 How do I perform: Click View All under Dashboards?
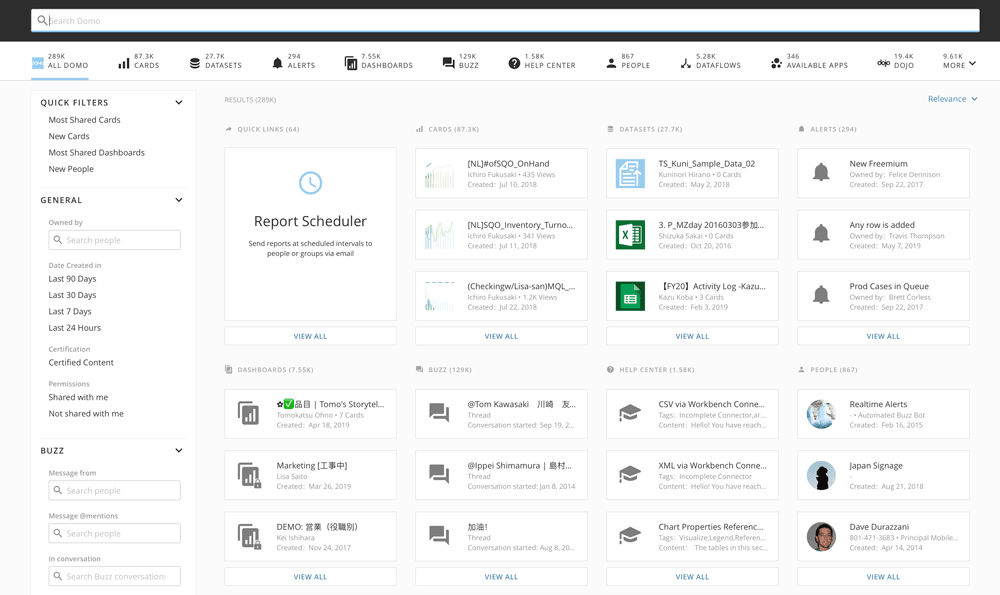(x=311, y=577)
